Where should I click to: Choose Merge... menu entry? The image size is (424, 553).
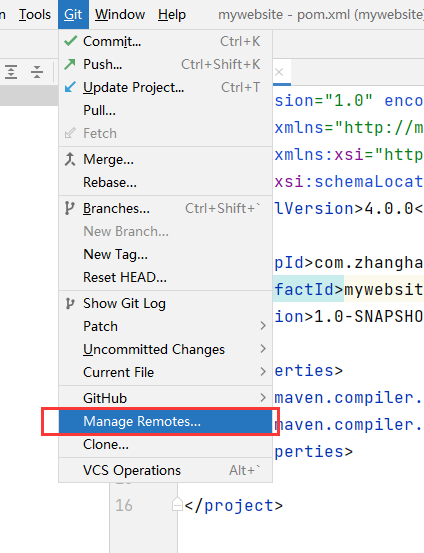(165, 159)
